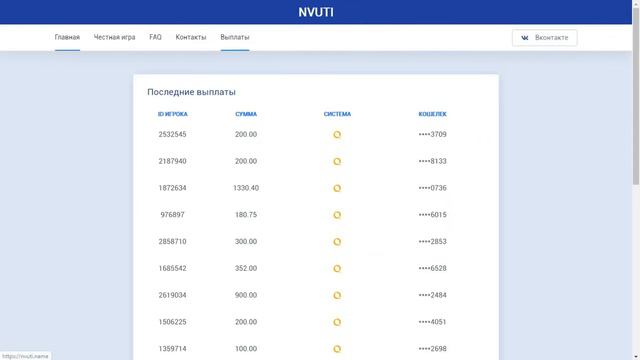640x360 pixels.
Task: Select player ID 1506225
Action: (x=172, y=322)
